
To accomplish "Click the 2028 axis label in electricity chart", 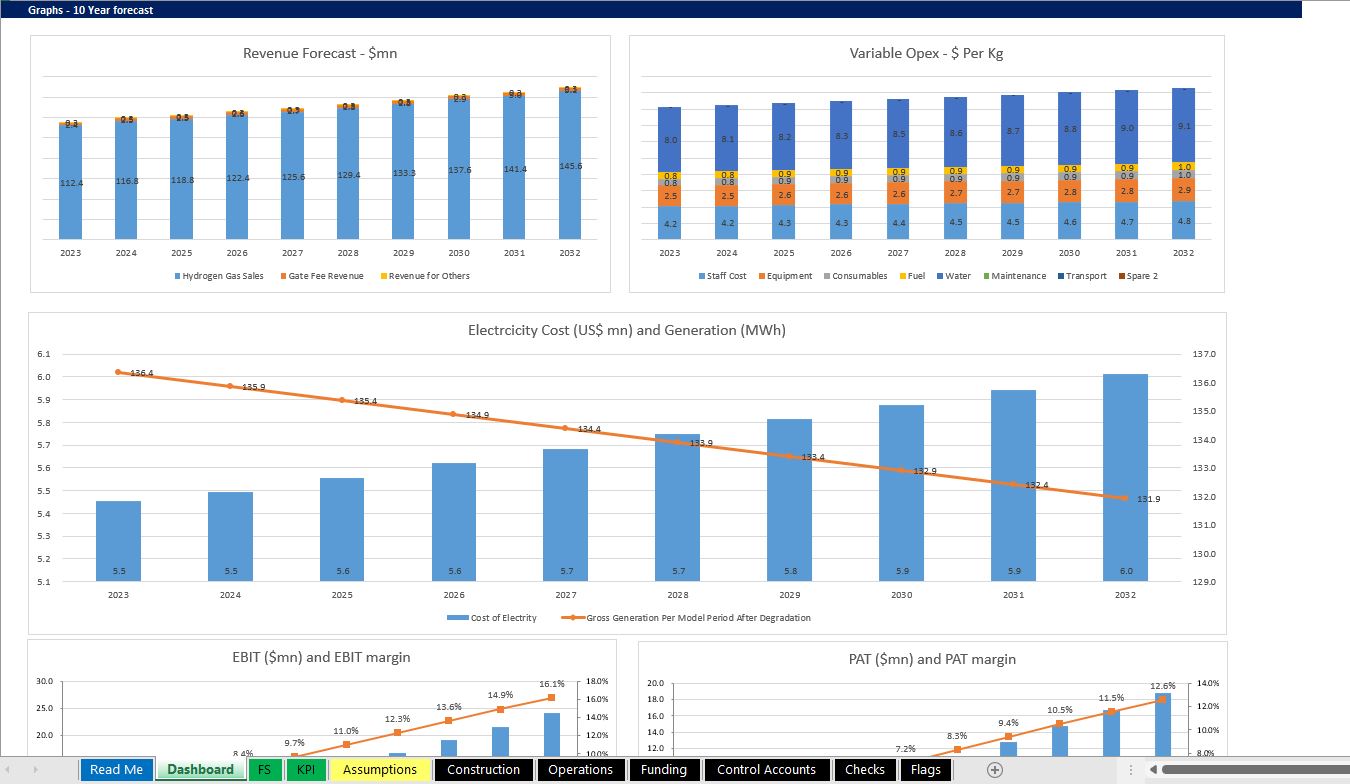I will pyautogui.click(x=678, y=595).
